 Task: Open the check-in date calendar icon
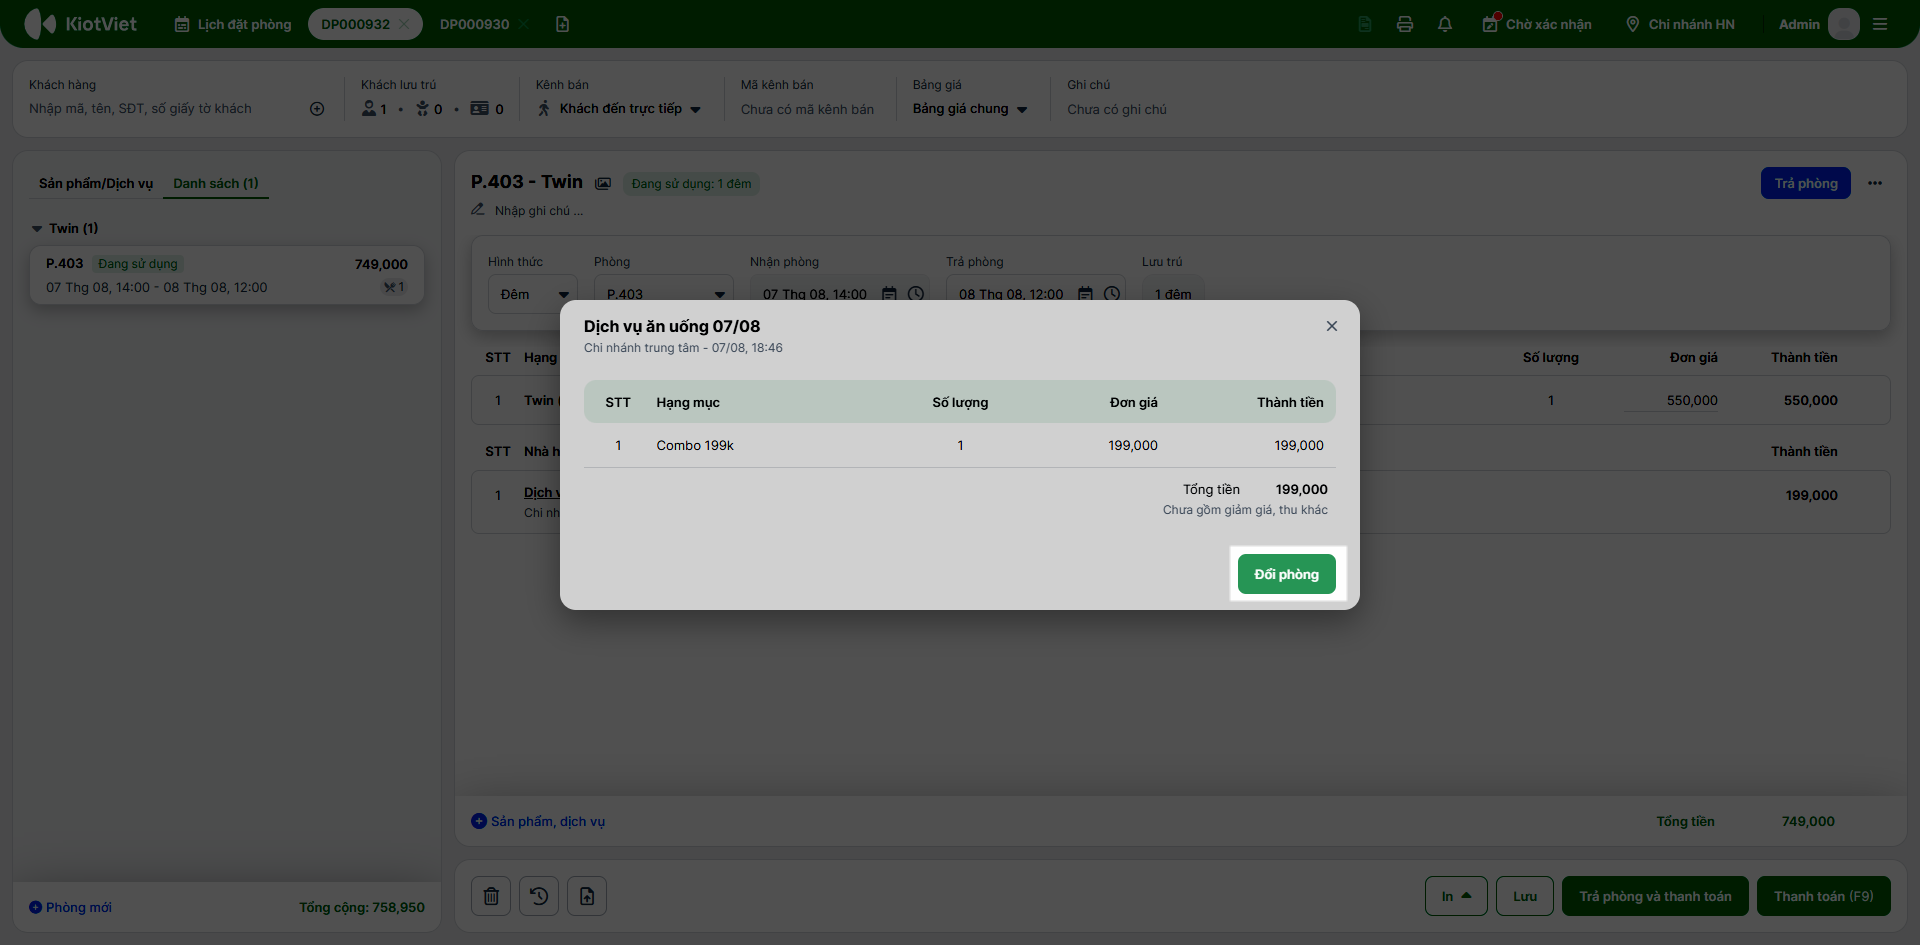(x=889, y=294)
